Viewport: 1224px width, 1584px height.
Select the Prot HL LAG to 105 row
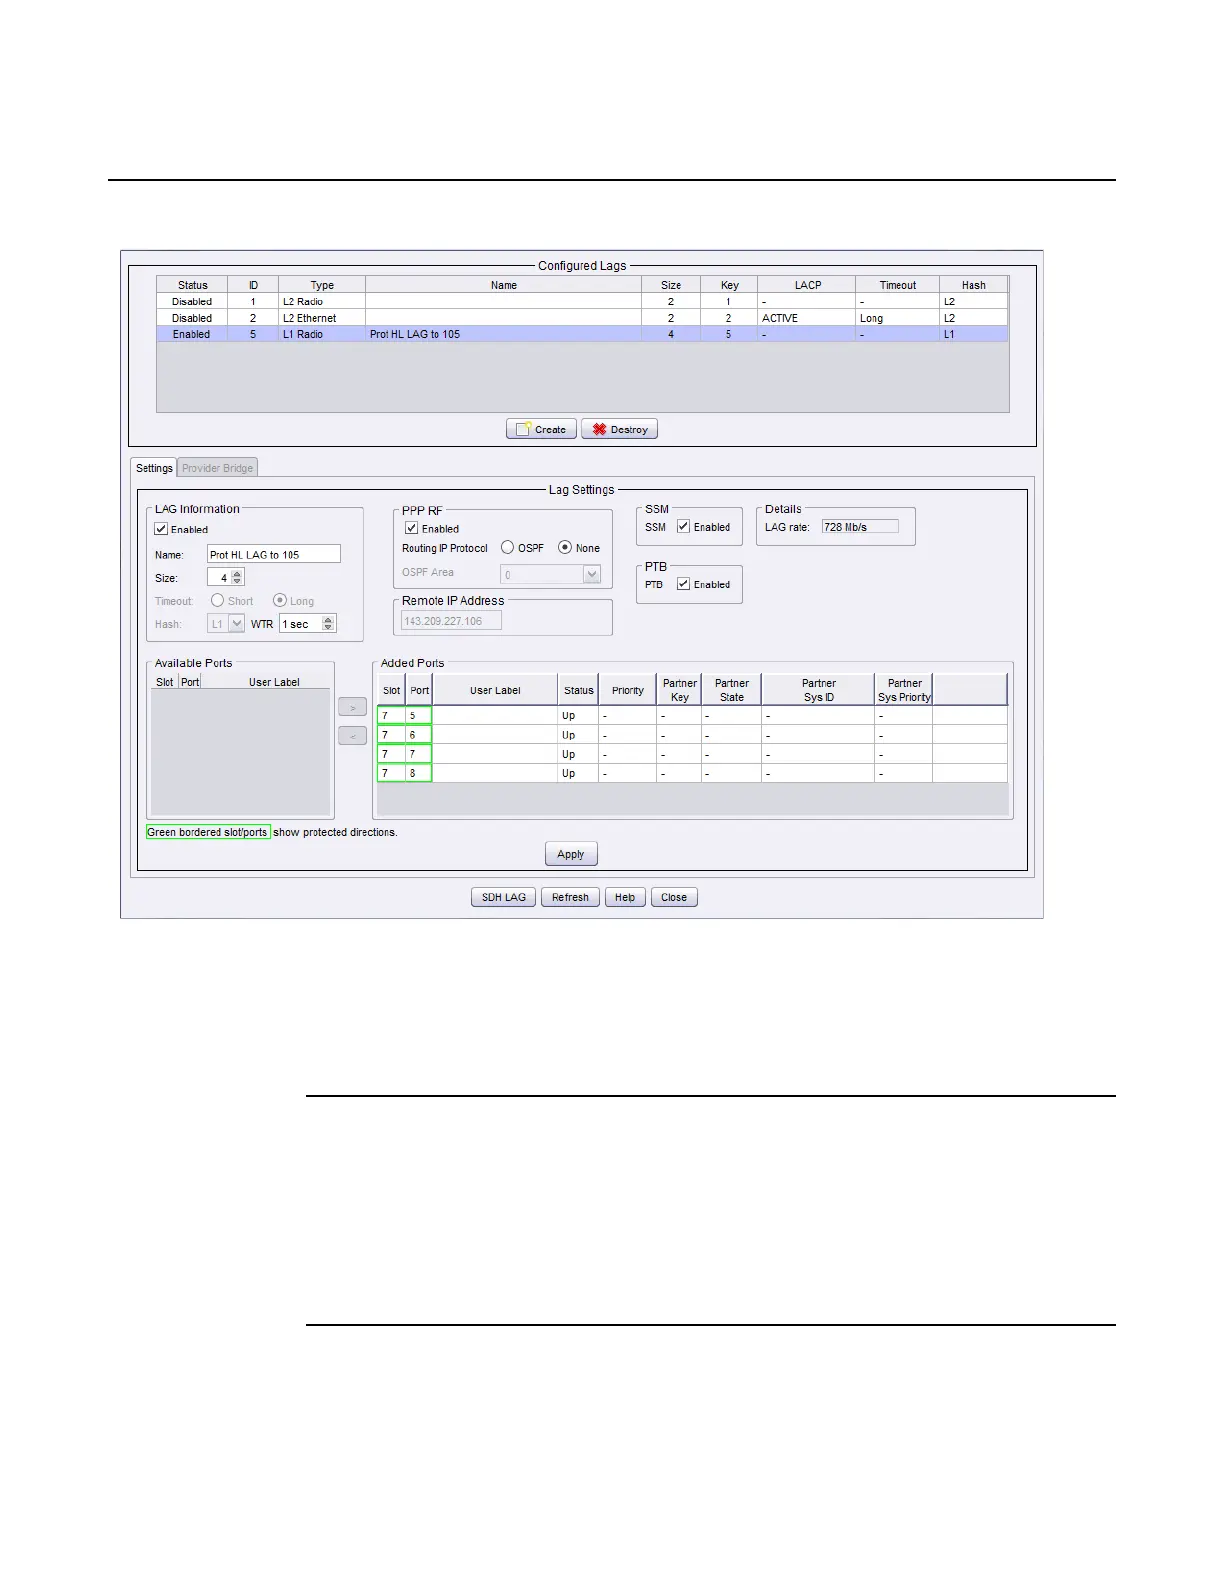[x=582, y=334]
